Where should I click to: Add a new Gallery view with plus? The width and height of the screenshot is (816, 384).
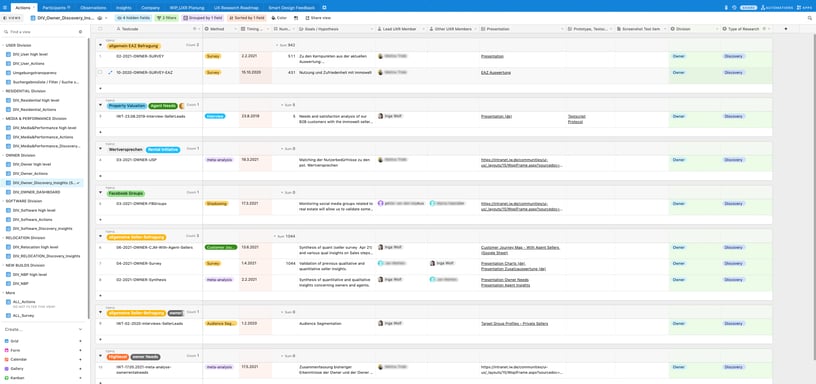pyautogui.click(x=80, y=368)
